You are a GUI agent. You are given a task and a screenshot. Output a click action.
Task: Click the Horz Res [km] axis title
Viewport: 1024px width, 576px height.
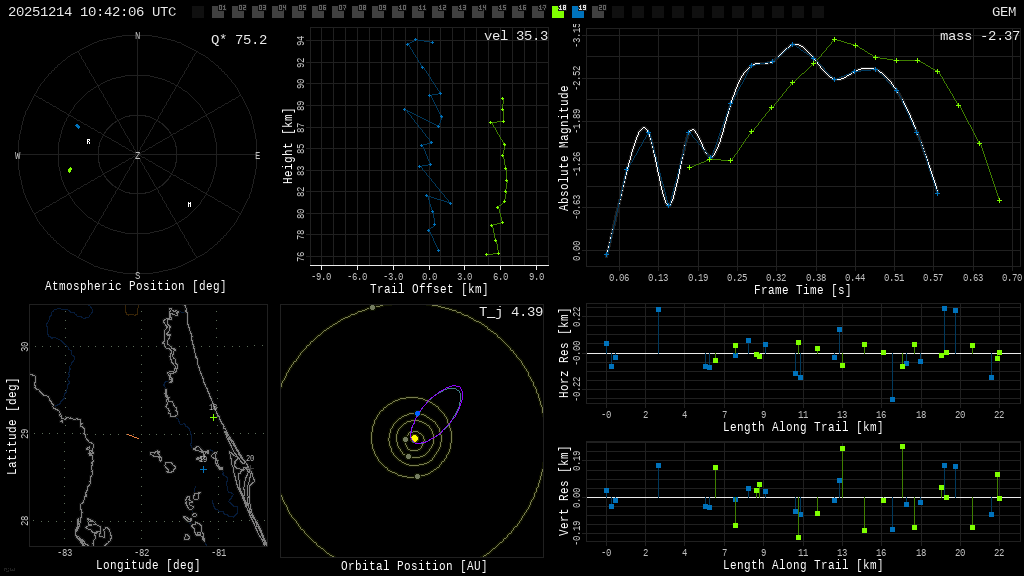tap(564, 353)
